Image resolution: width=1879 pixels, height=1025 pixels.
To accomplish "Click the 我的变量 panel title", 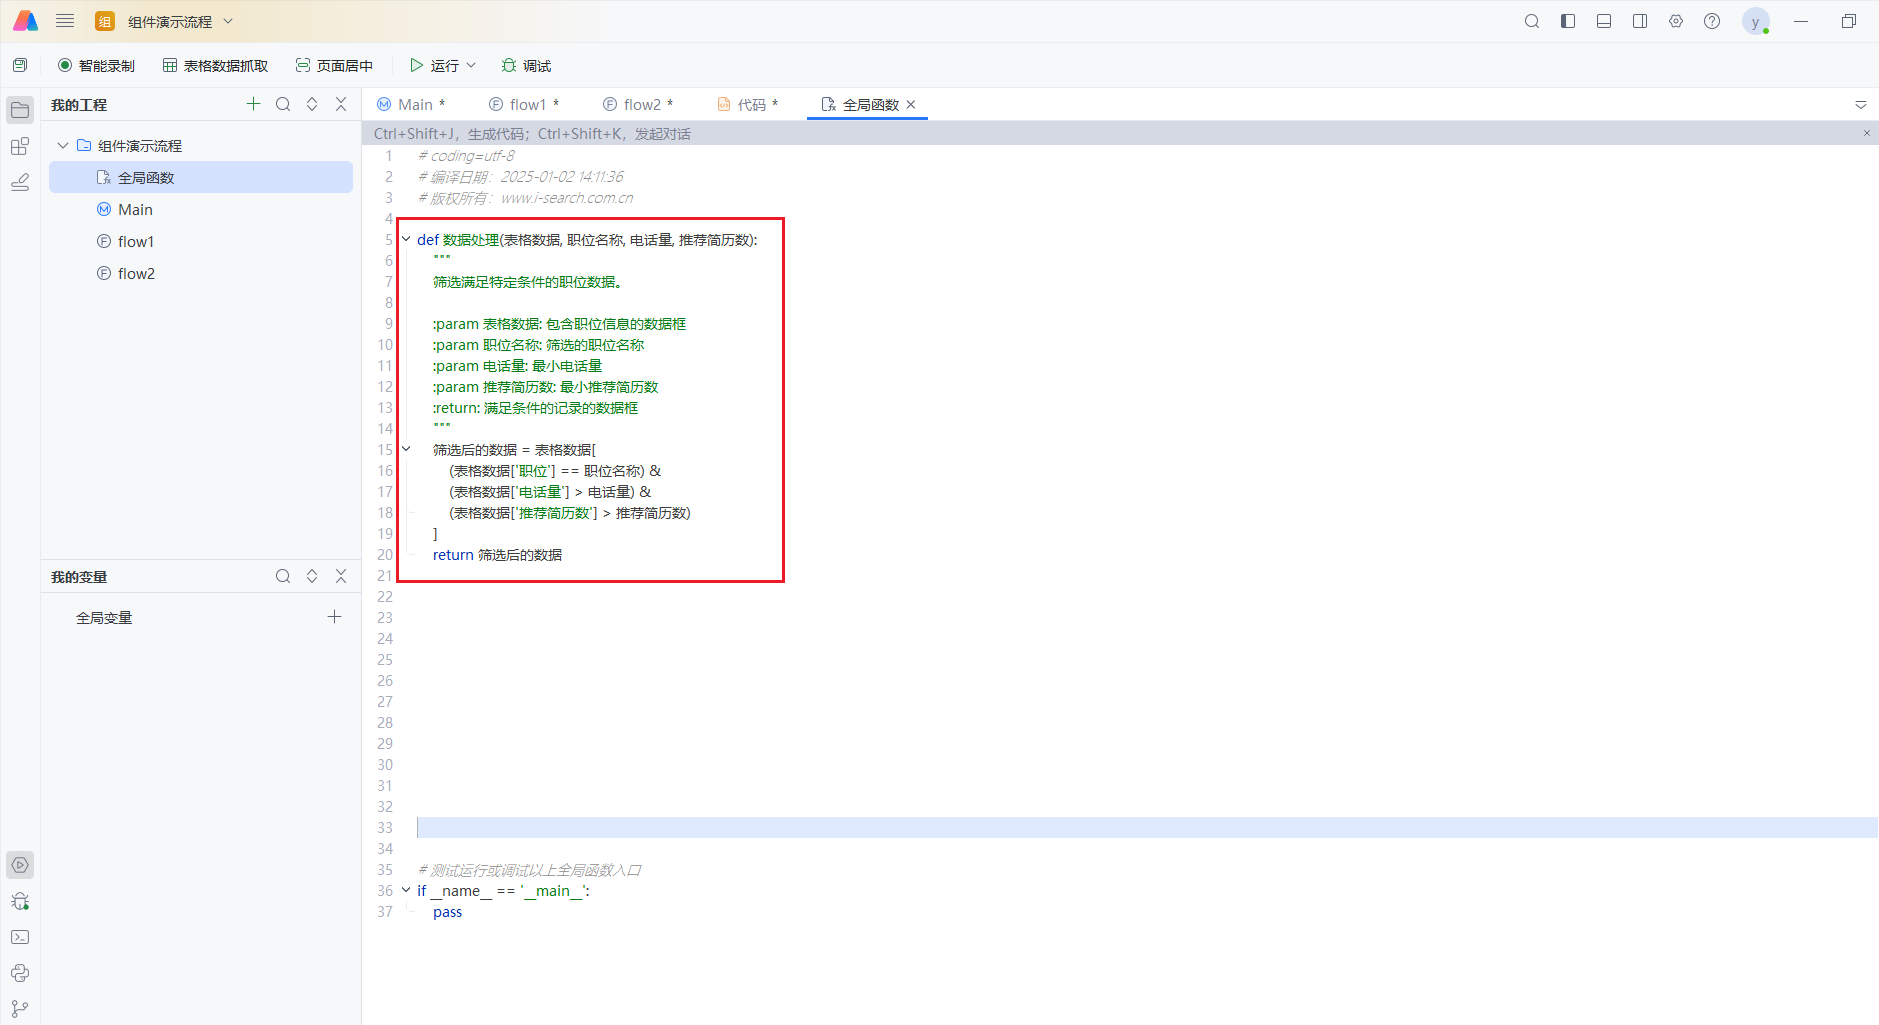I will (79, 576).
